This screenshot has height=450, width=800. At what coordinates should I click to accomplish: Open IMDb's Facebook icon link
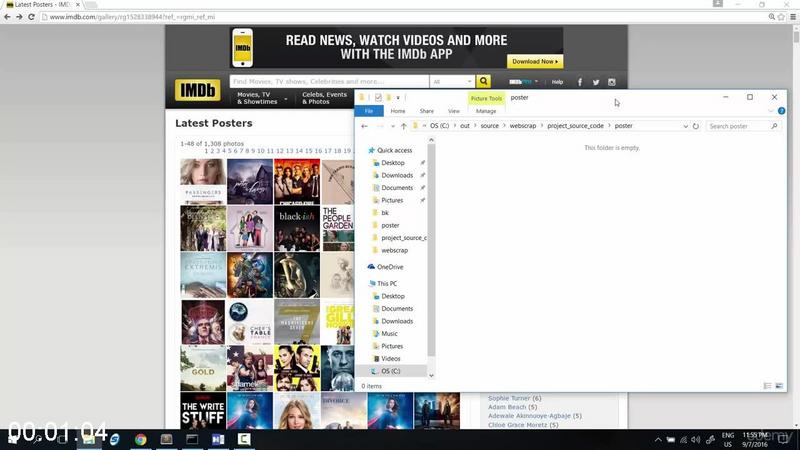pos(580,82)
